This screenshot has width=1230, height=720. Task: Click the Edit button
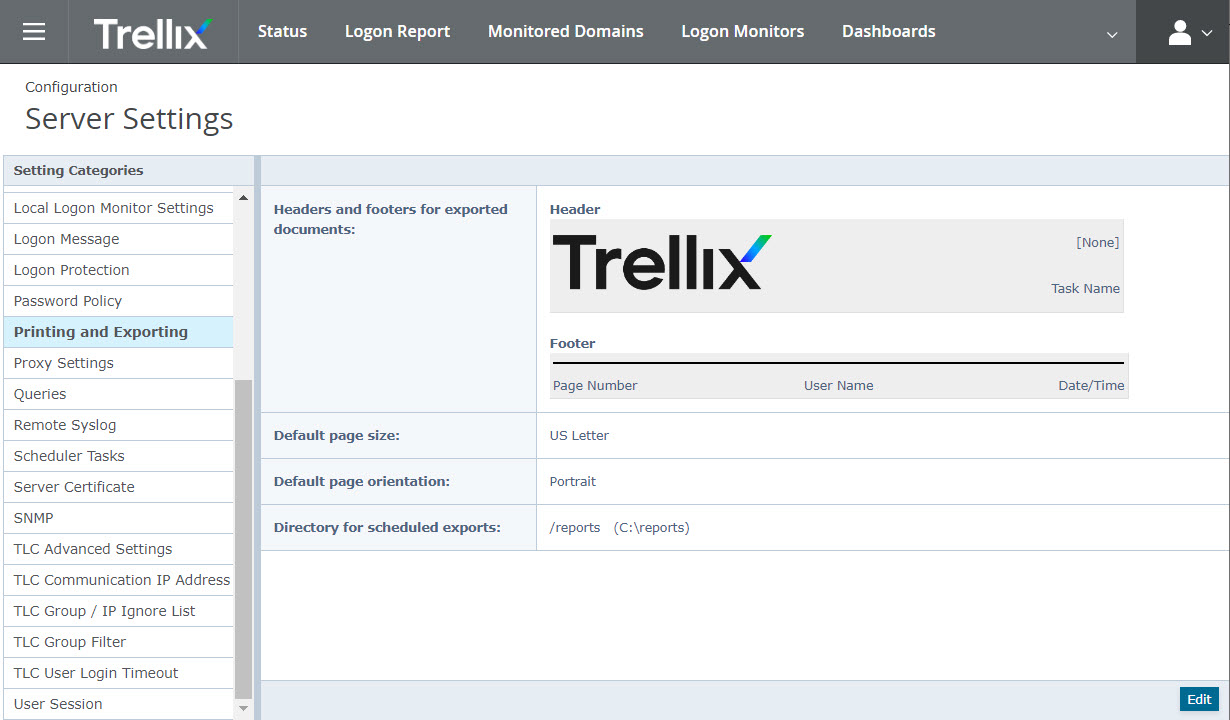click(x=1199, y=700)
